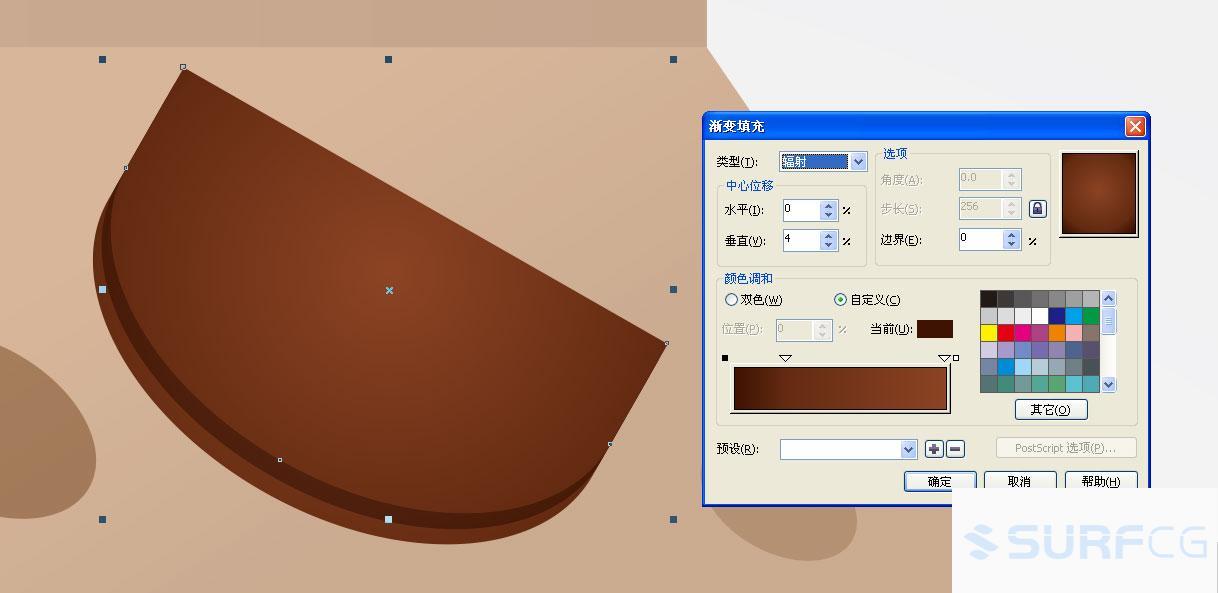Click the color palette scrollbar down arrow
The image size is (1218, 593).
(x=1109, y=383)
